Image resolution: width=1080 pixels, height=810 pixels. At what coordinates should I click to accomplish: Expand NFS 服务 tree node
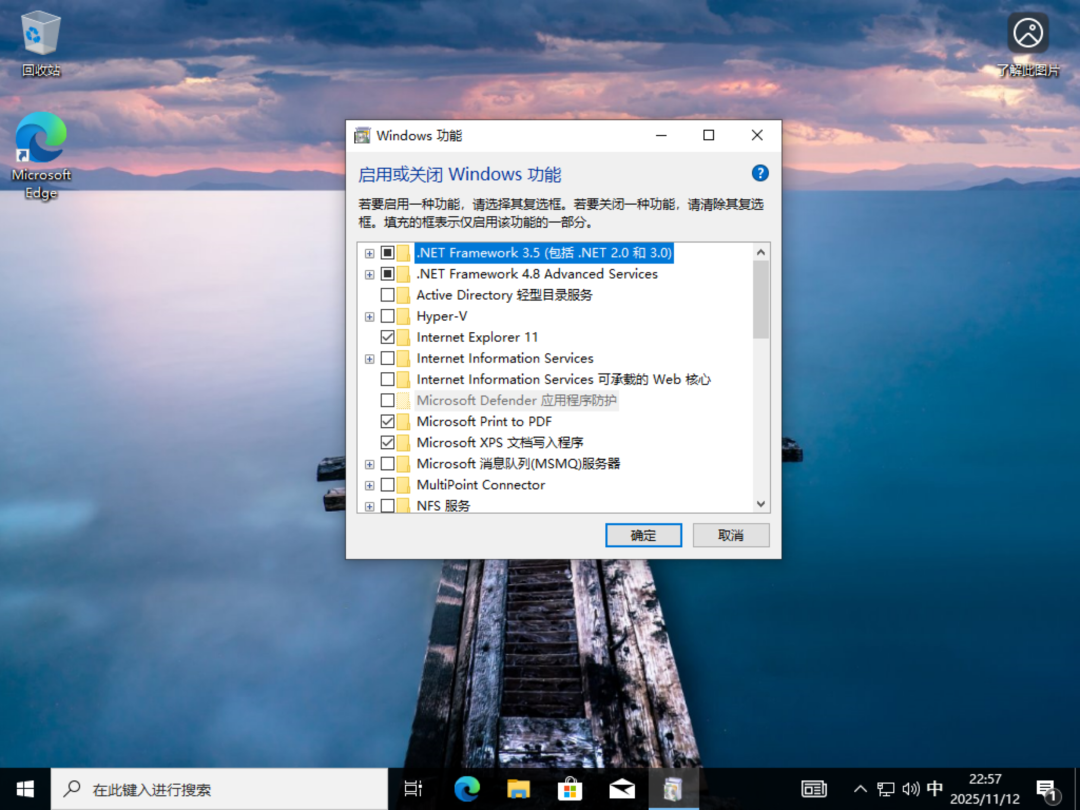coord(370,506)
